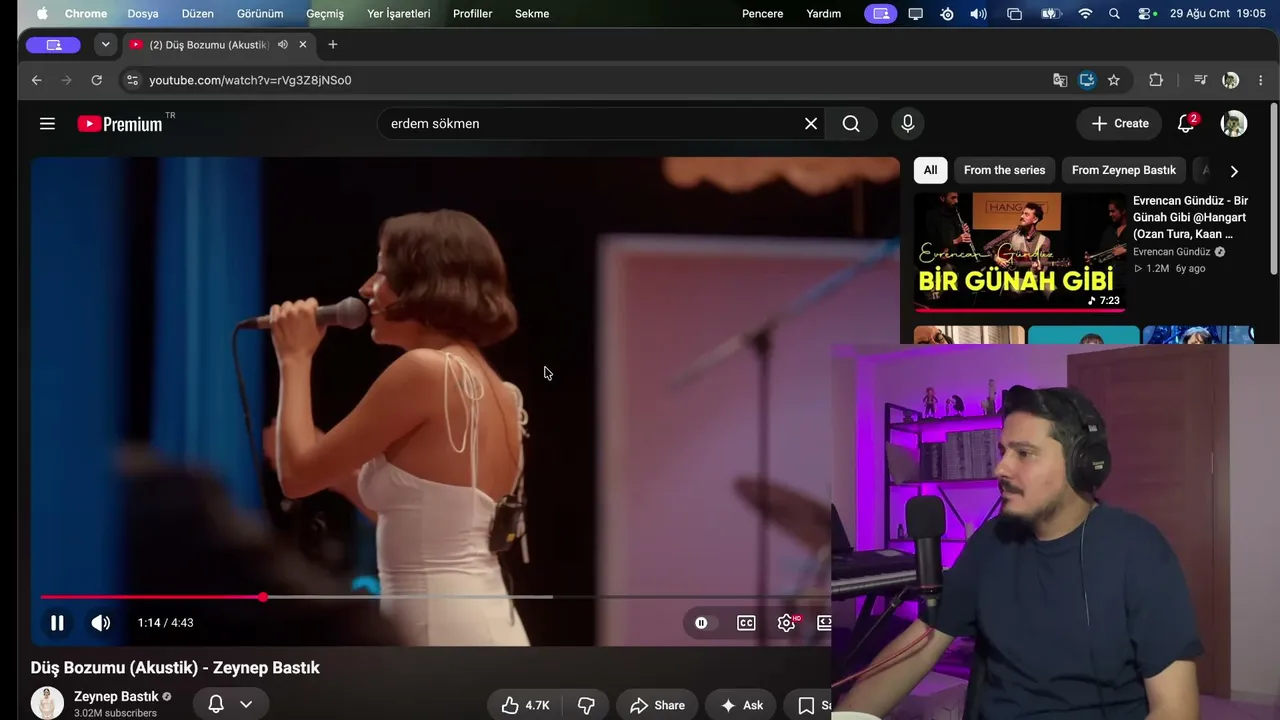The image size is (1280, 720).
Task: Click the purple screen-share pill in tab strip
Action: click(x=53, y=45)
